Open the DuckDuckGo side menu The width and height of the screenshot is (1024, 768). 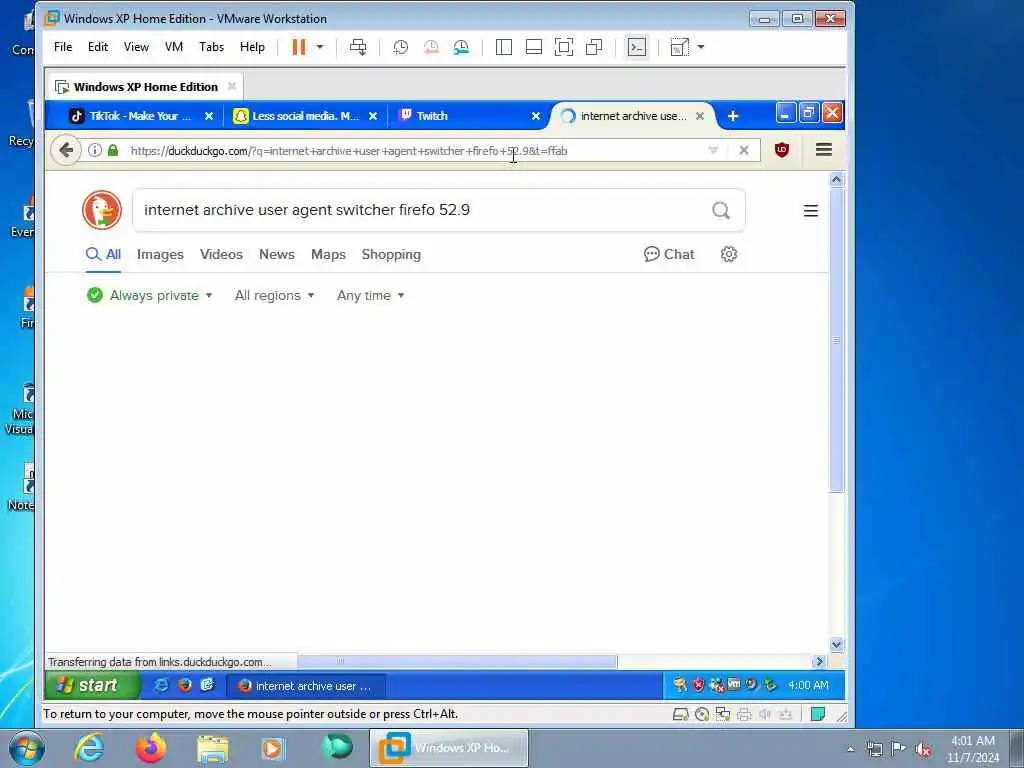(810, 210)
